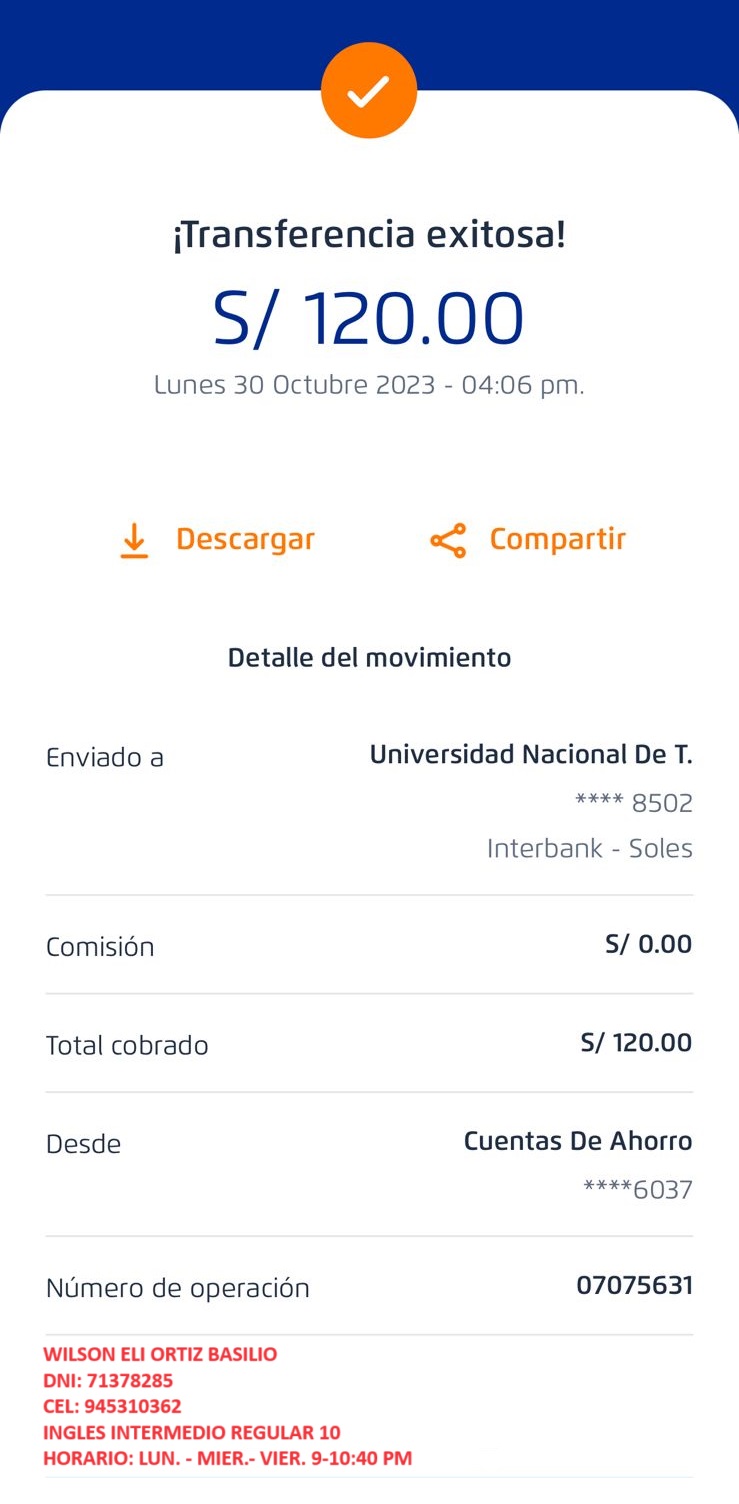
Task: Select operation number 07075631
Action: pos(634,1286)
